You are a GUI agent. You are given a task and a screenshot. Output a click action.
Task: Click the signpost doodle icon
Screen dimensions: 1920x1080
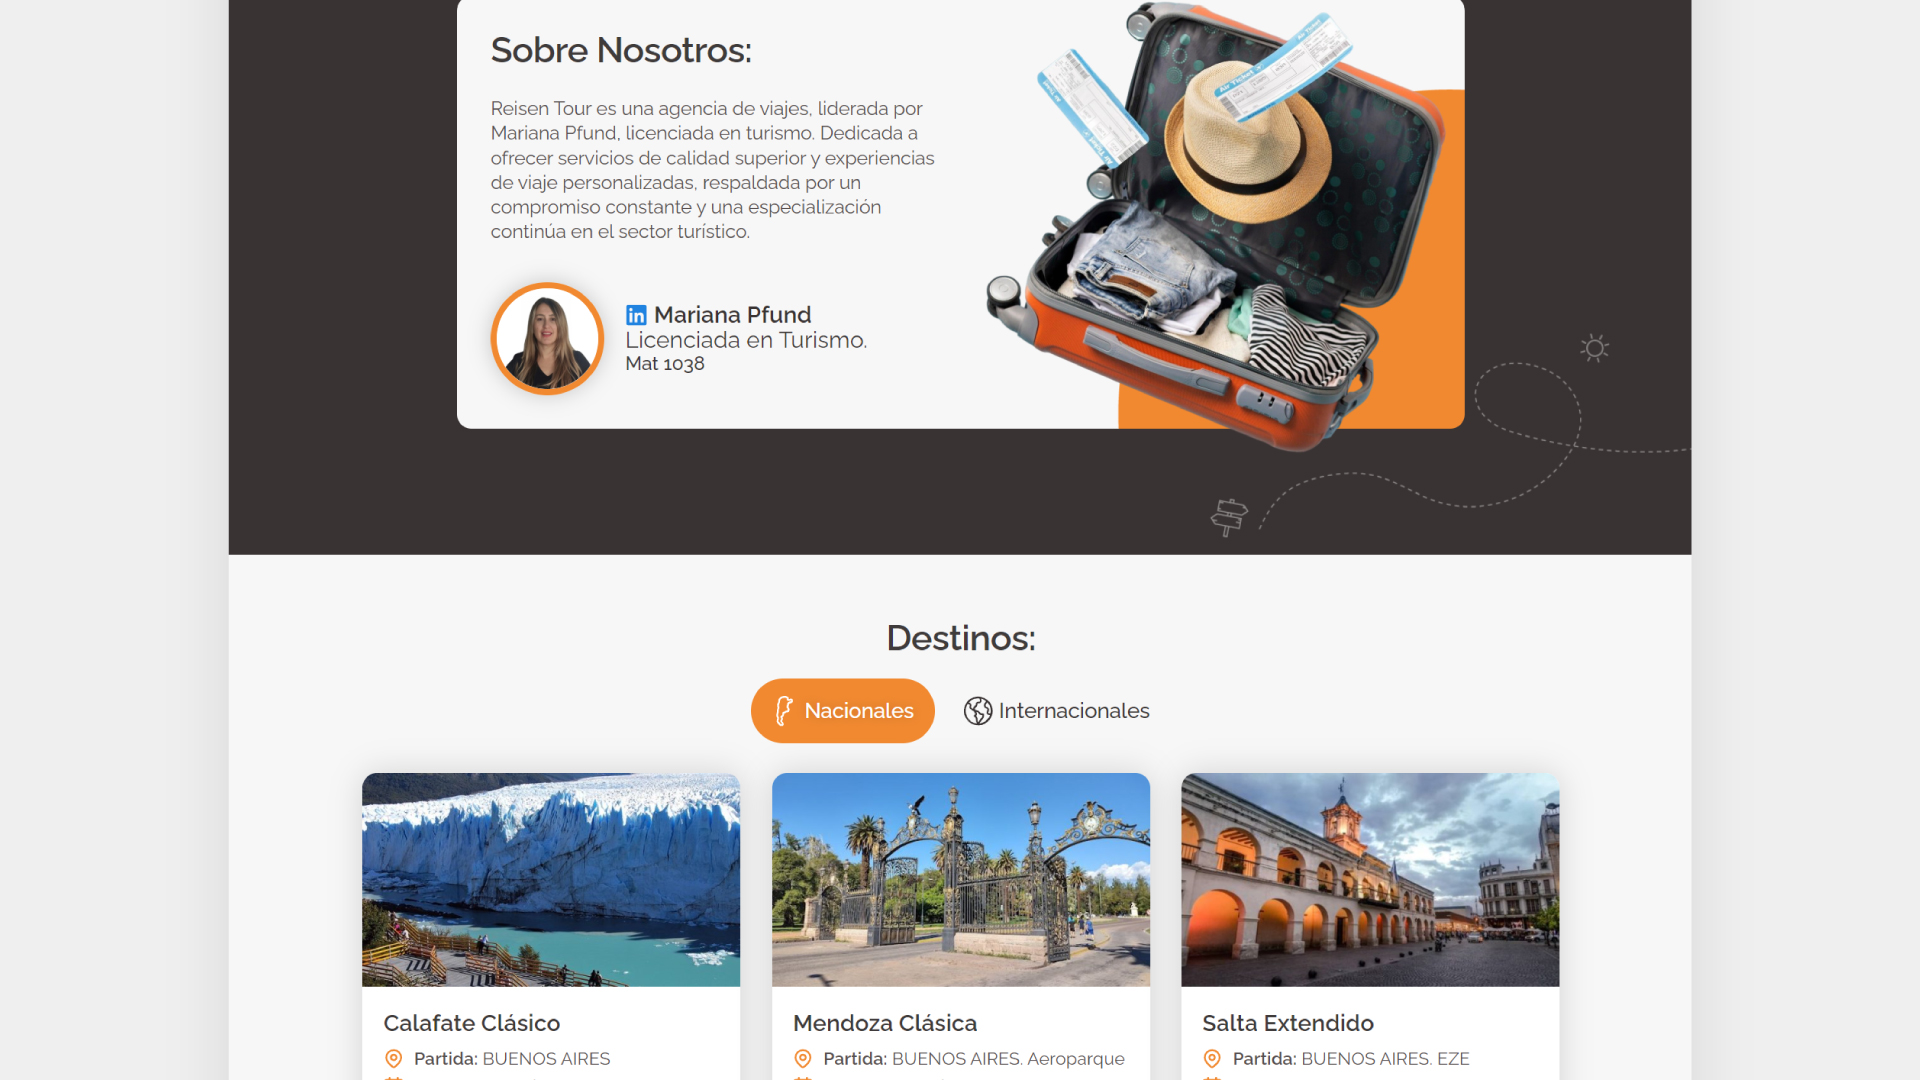pos(1229,517)
